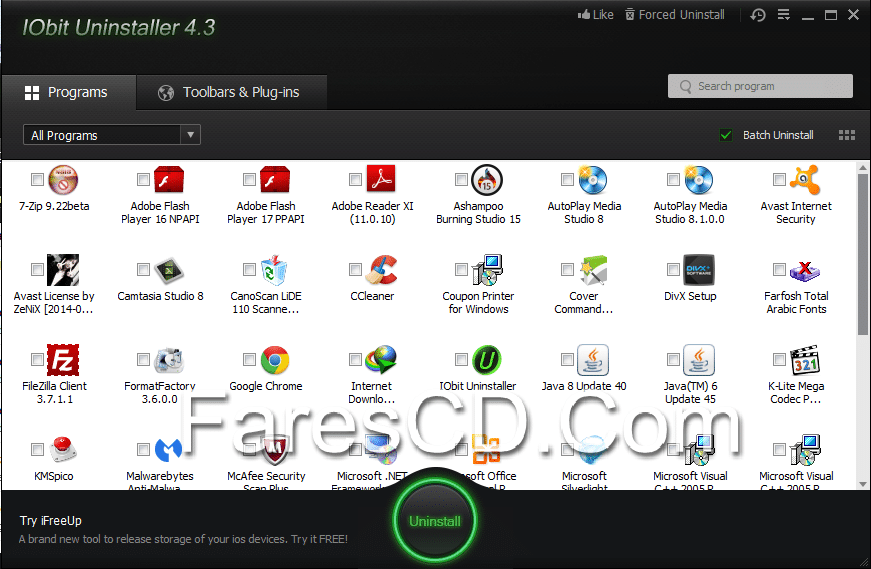871x569 pixels.
Task: Tick the Avast Internet Security checkbox
Action: [779, 179]
